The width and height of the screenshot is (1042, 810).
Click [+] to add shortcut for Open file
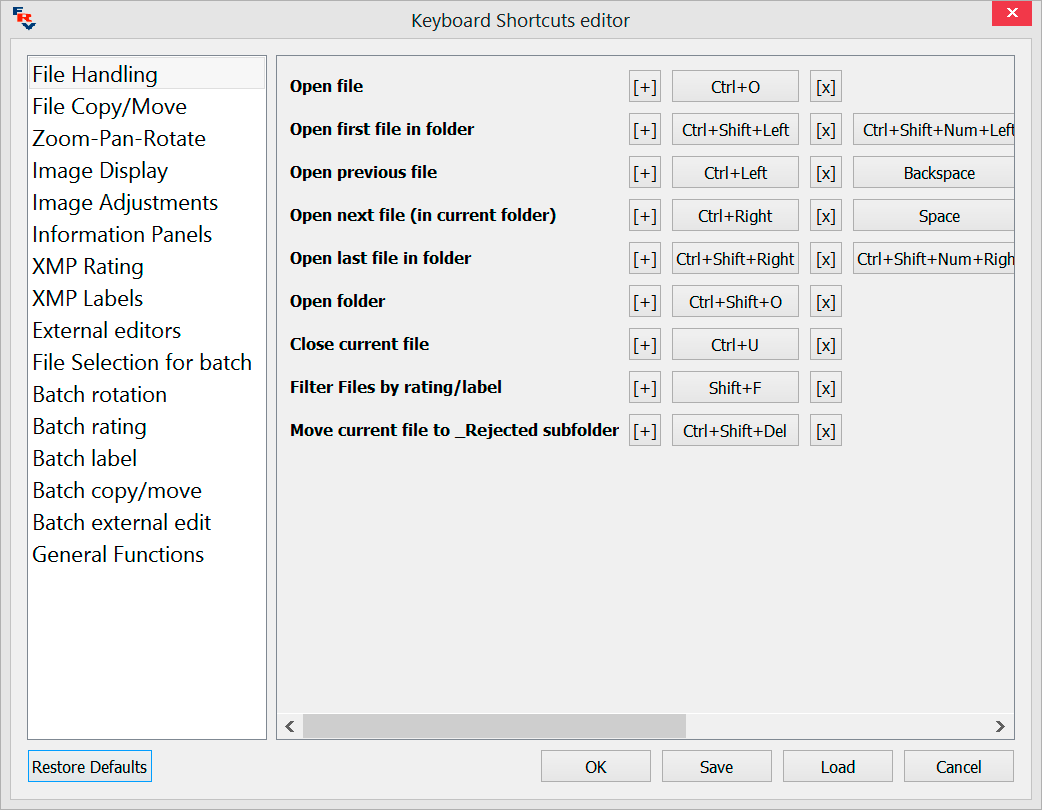pos(645,87)
